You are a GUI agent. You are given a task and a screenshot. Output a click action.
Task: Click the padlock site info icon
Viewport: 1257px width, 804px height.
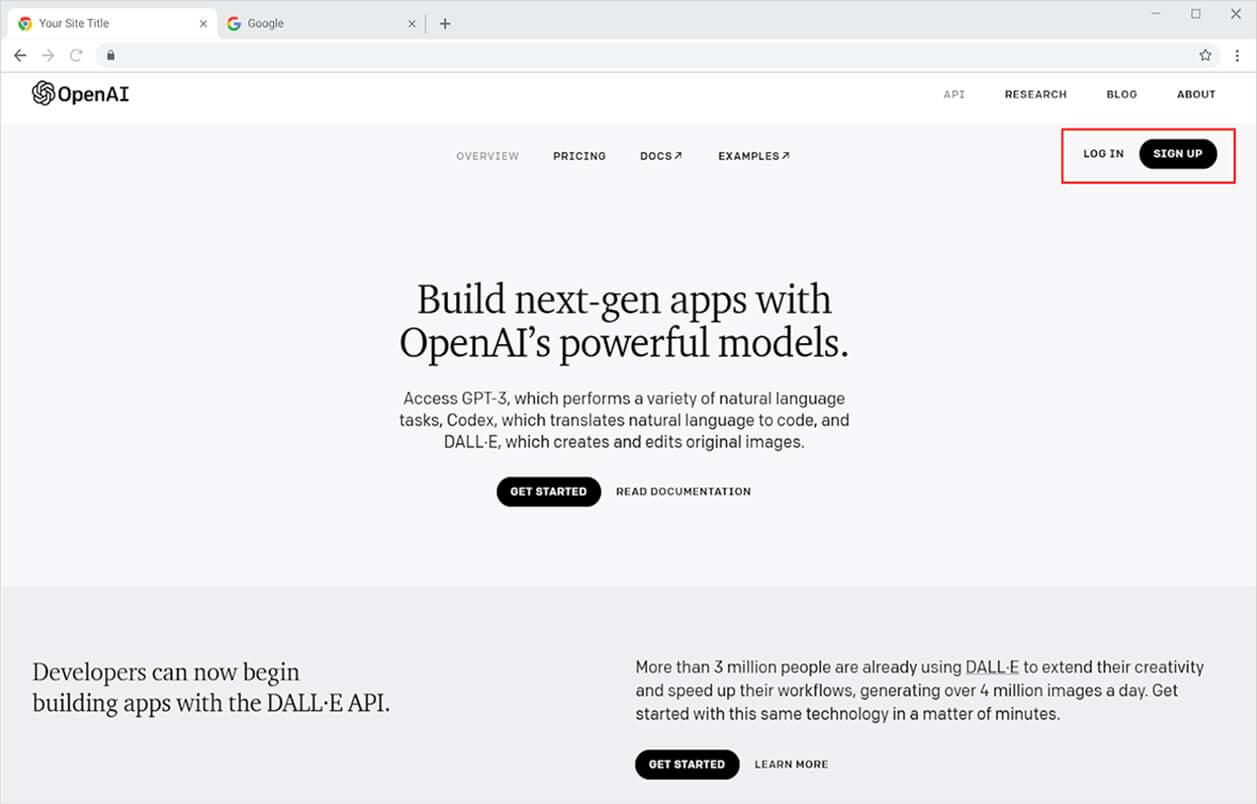111,55
